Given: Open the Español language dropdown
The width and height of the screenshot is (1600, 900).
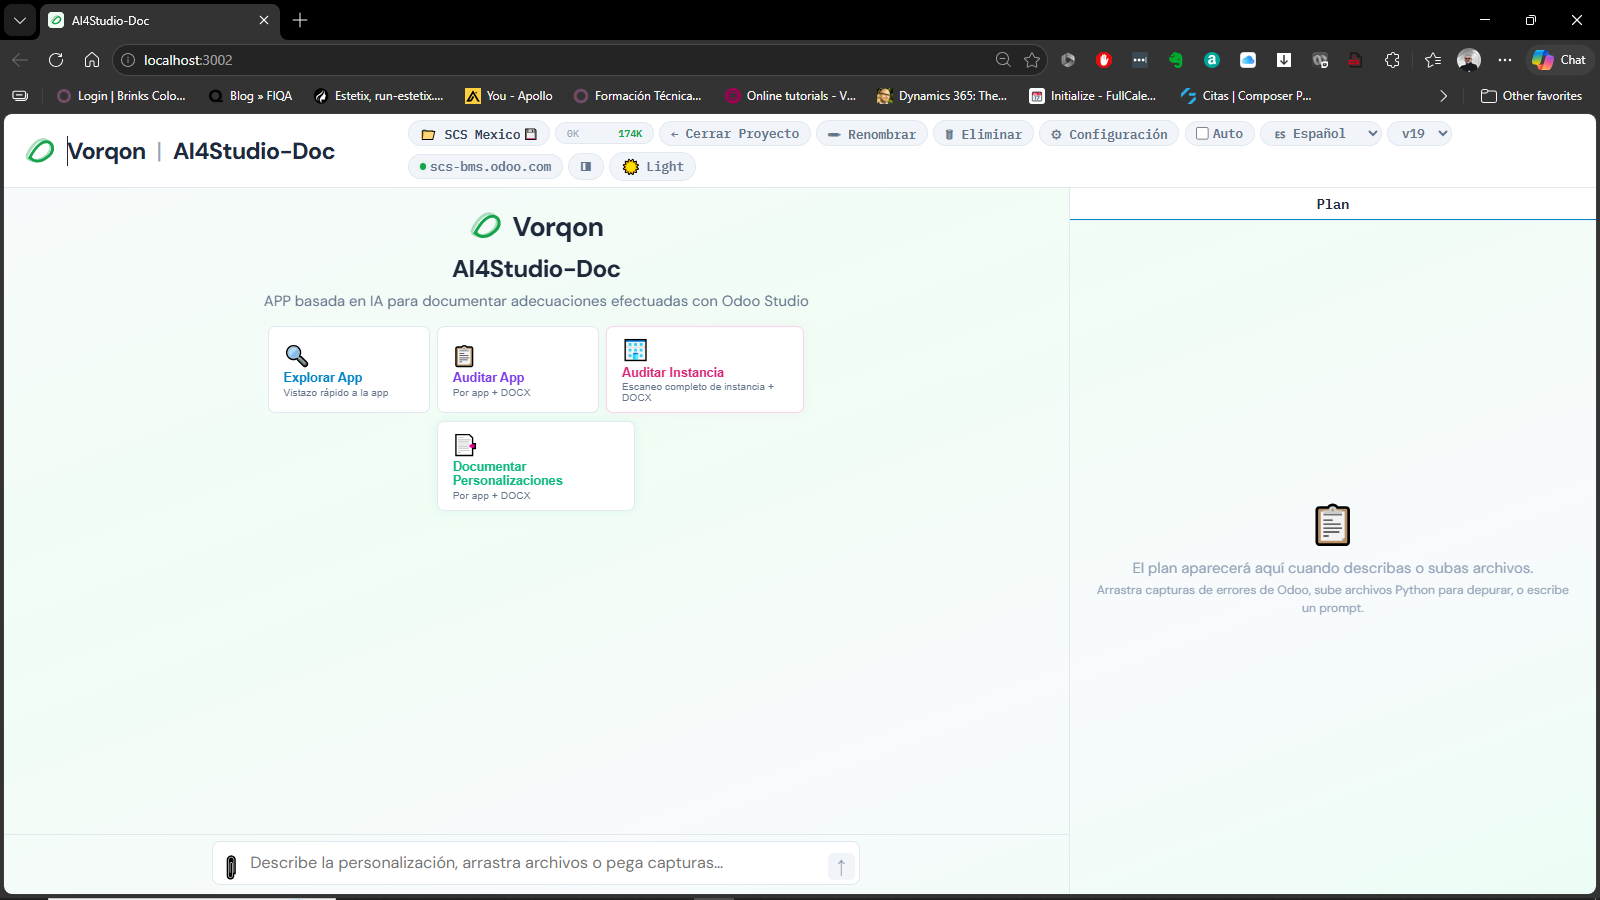Looking at the screenshot, I should tap(1321, 134).
